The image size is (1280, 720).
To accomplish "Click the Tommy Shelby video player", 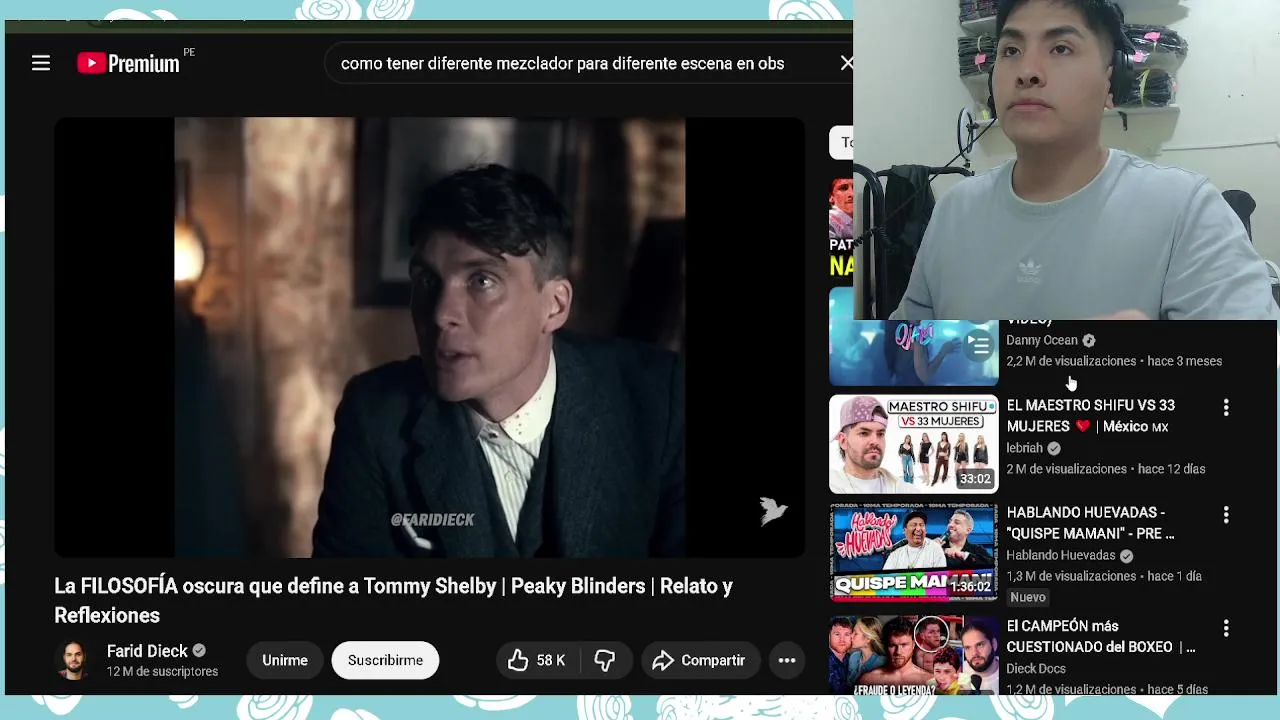I will (x=429, y=337).
